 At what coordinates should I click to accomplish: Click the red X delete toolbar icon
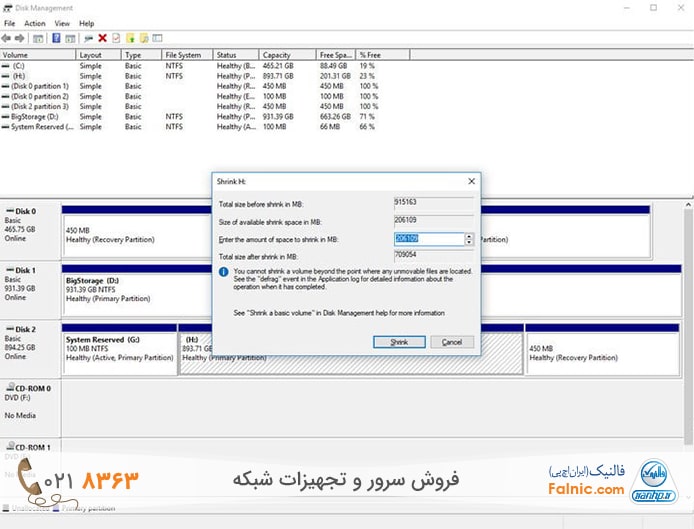(102, 38)
